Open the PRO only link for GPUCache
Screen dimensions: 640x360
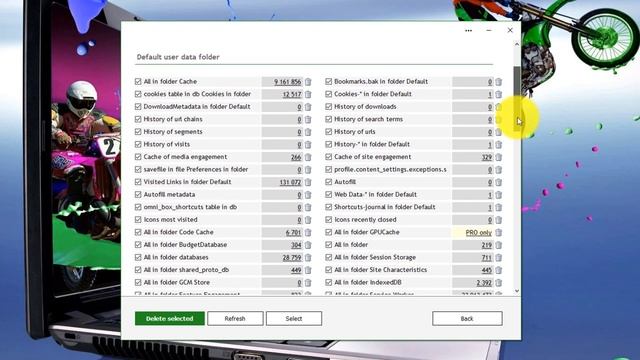[x=478, y=233]
